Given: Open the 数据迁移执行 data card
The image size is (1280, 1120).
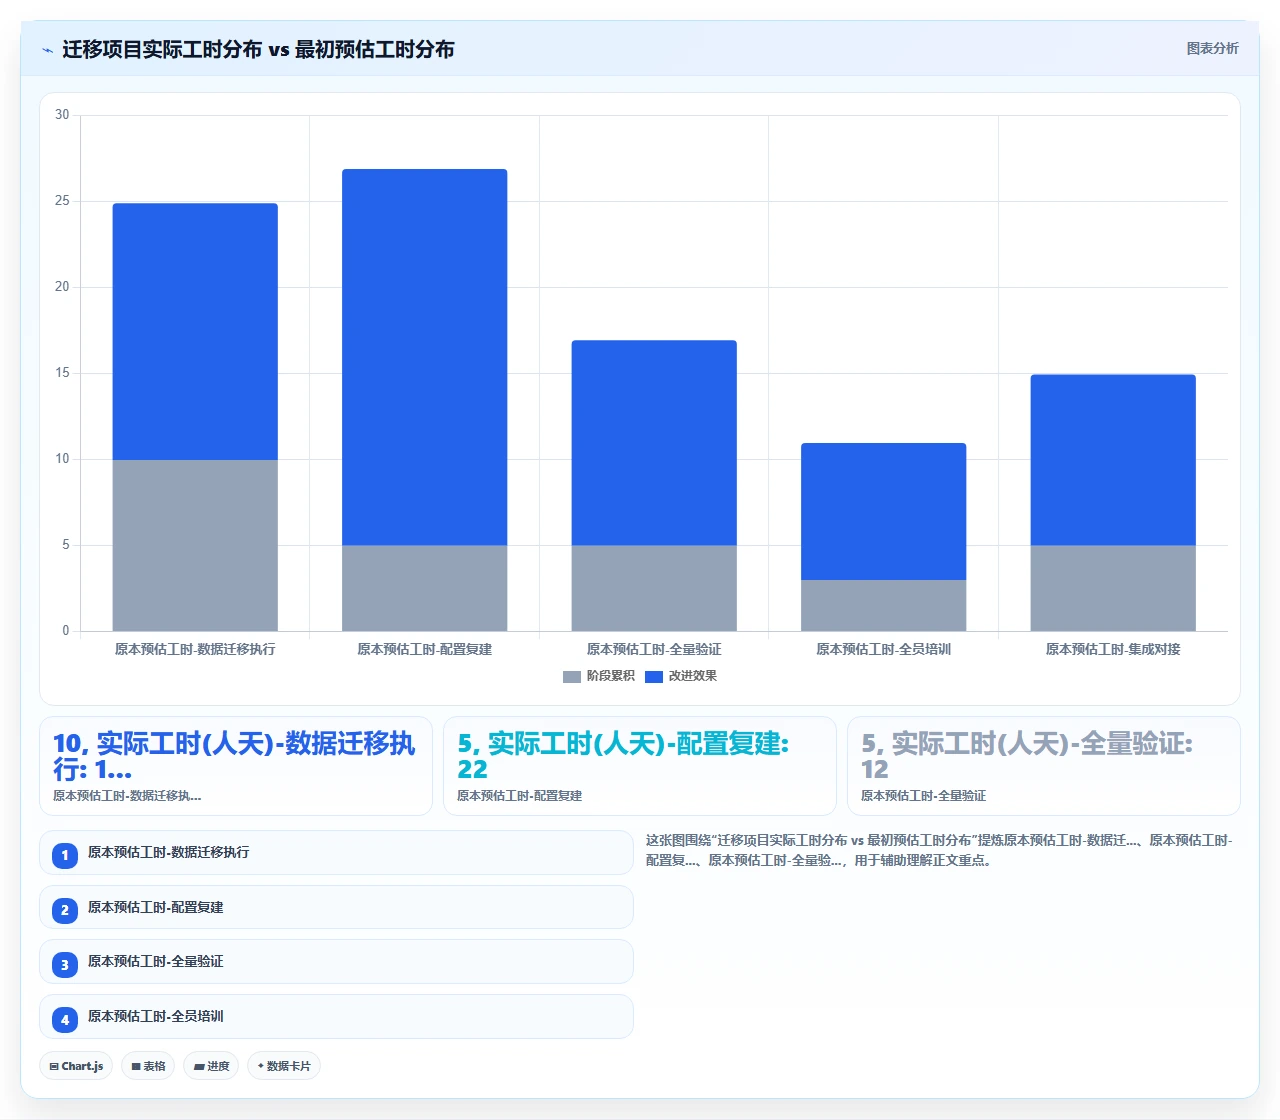Looking at the screenshot, I should [236, 766].
